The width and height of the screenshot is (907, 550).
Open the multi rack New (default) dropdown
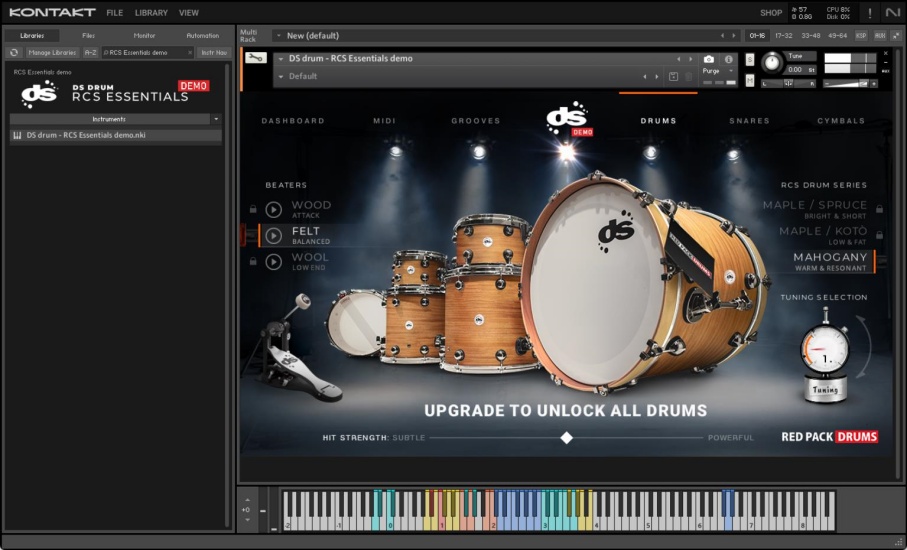pos(279,35)
